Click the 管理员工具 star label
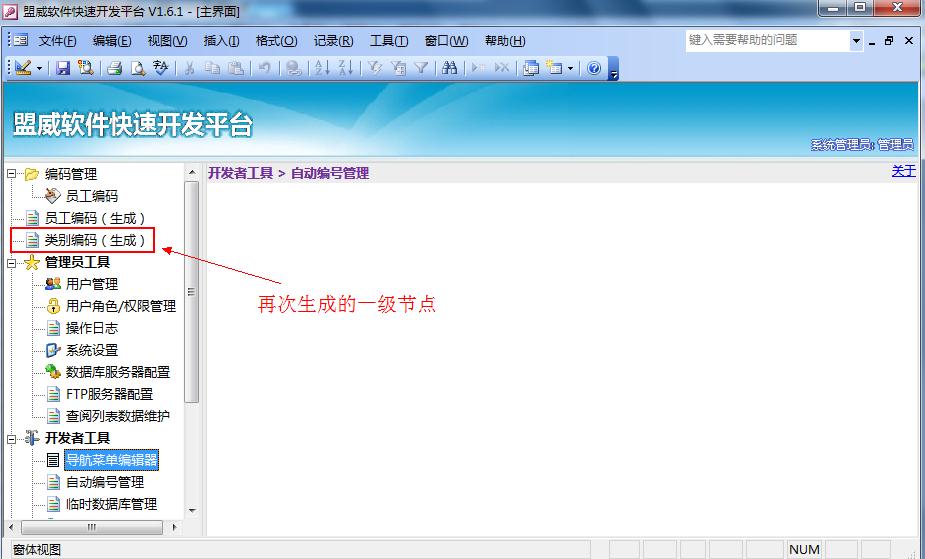Screen dimensions: 925x559 [77, 262]
